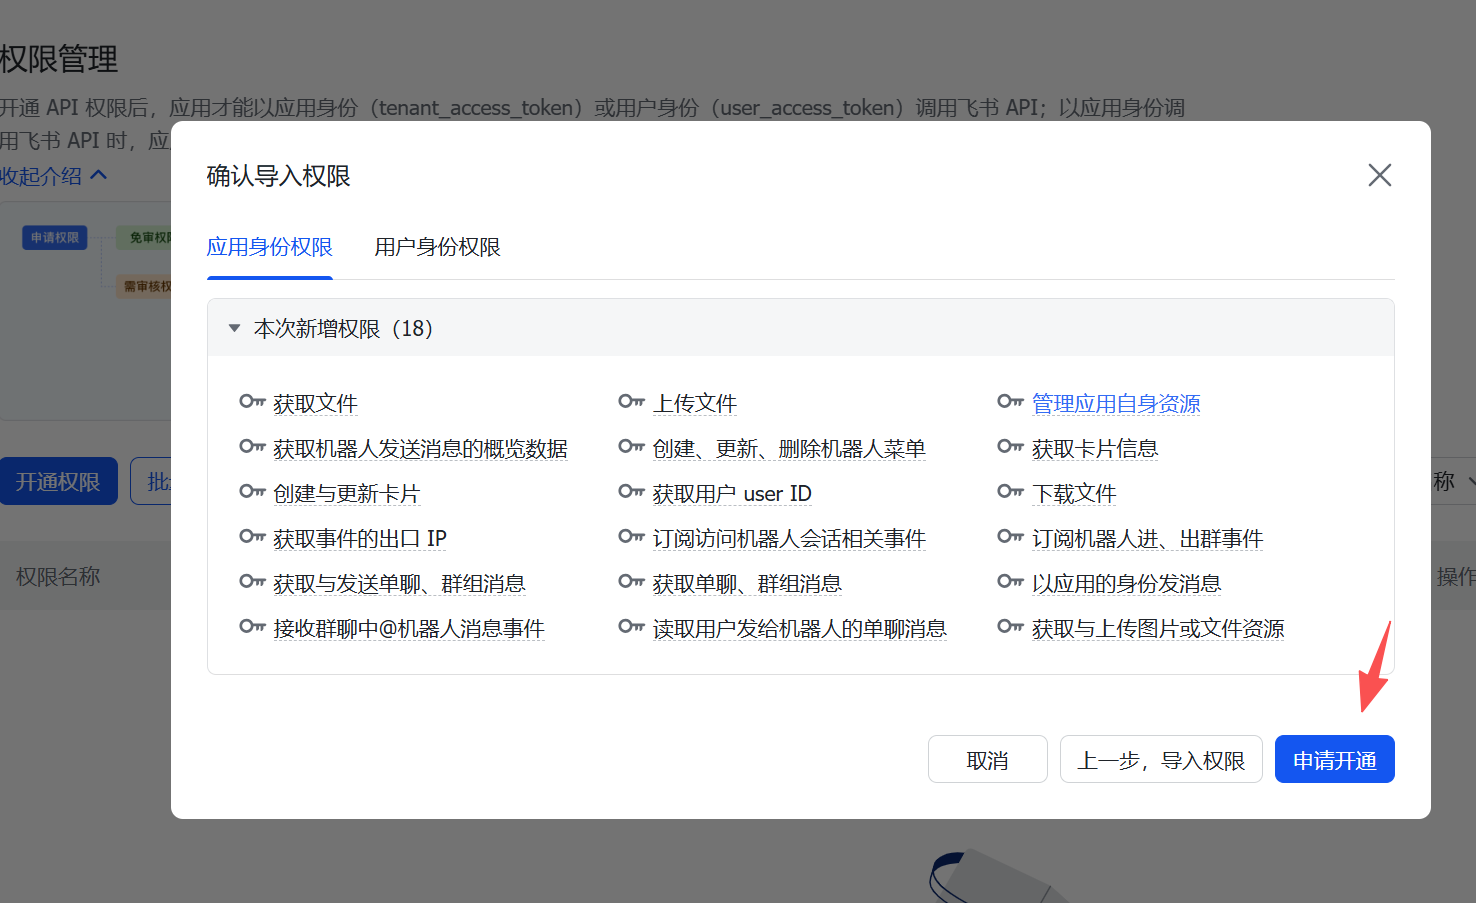Click key icon beside 获取机器人发送消息的概览数据
The height and width of the screenshot is (903, 1476).
click(x=252, y=447)
